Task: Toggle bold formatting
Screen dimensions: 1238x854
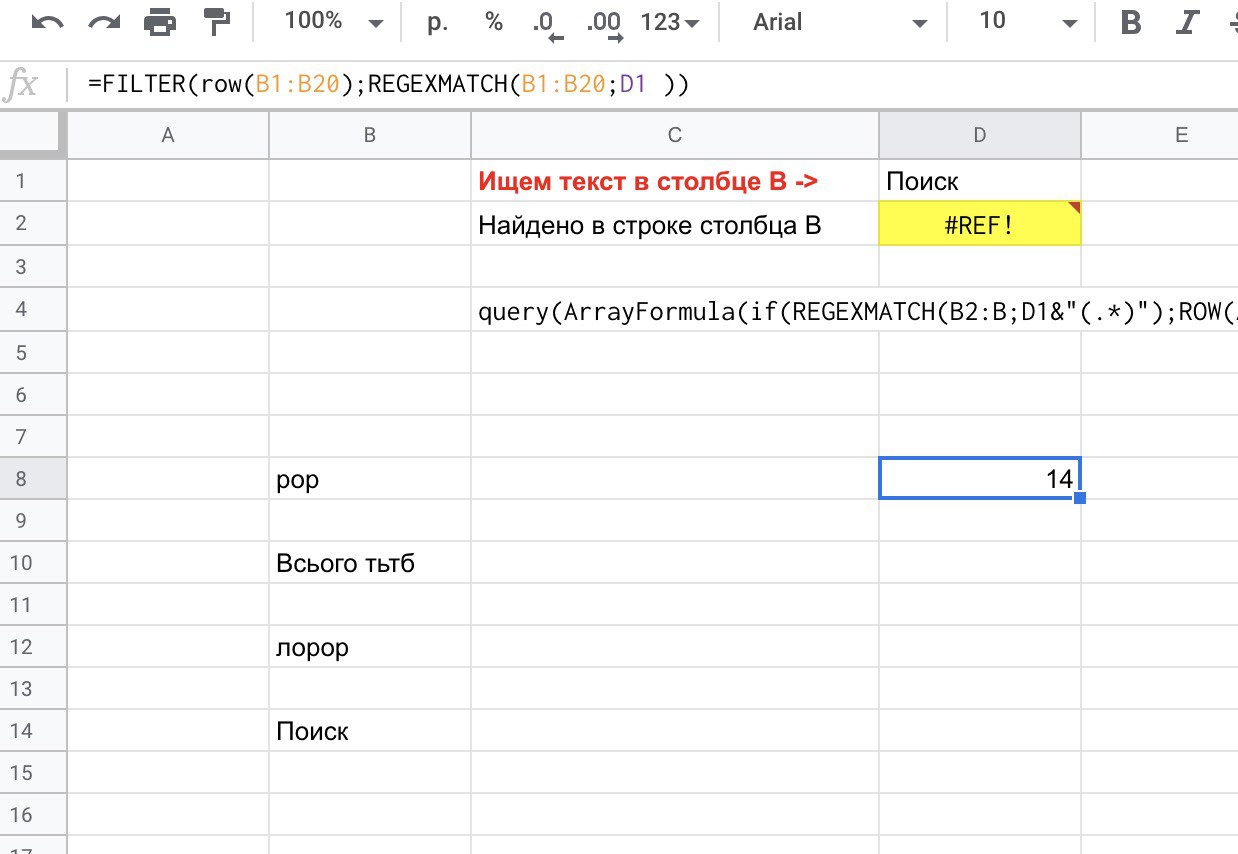Action: [1131, 23]
